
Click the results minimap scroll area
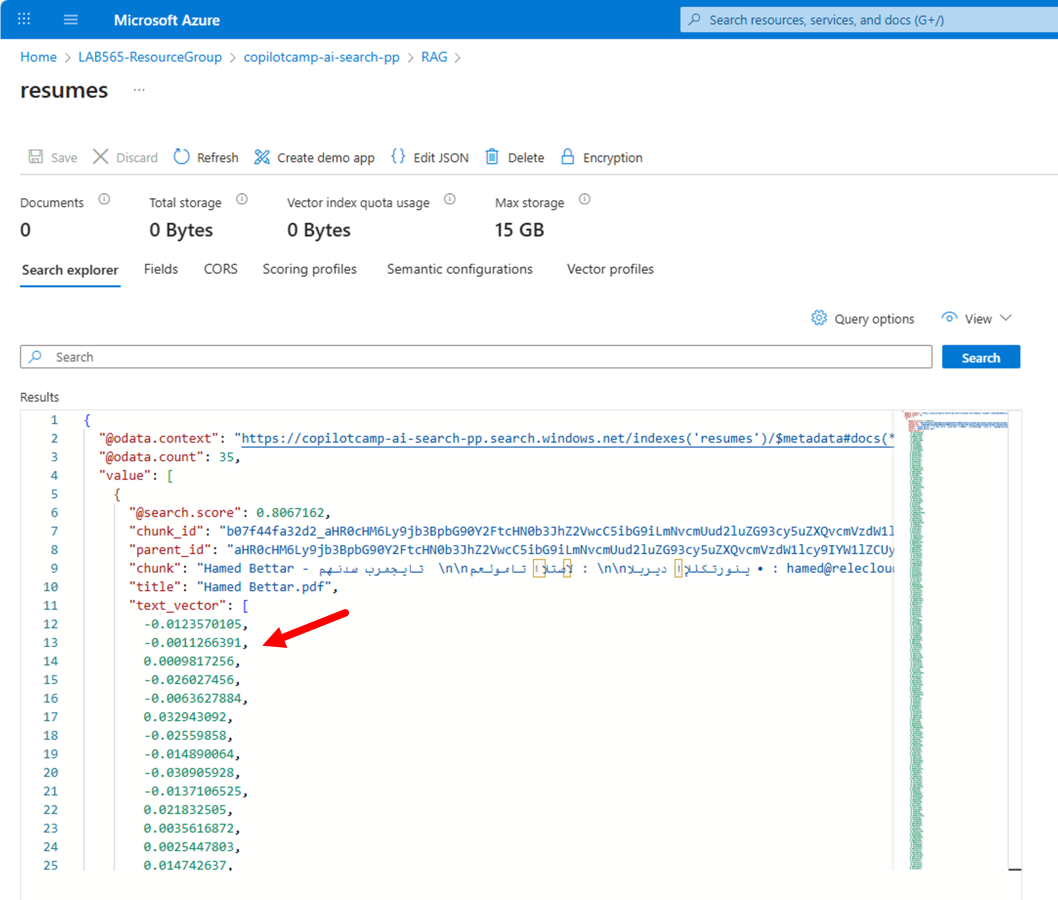pyautogui.click(x=956, y=640)
